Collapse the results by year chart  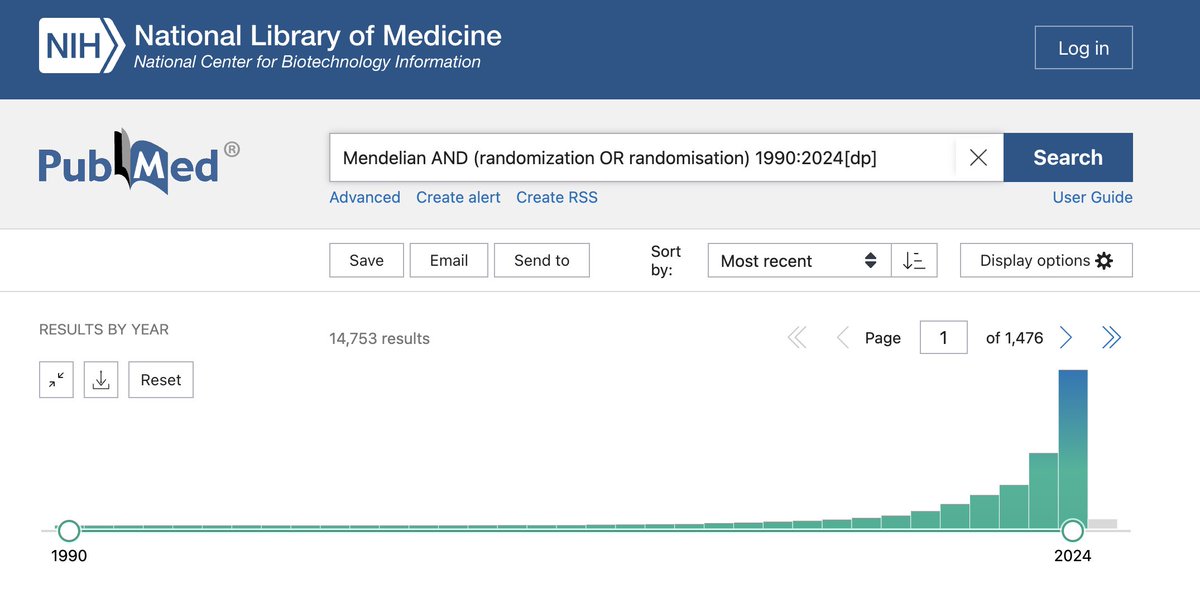click(x=56, y=380)
